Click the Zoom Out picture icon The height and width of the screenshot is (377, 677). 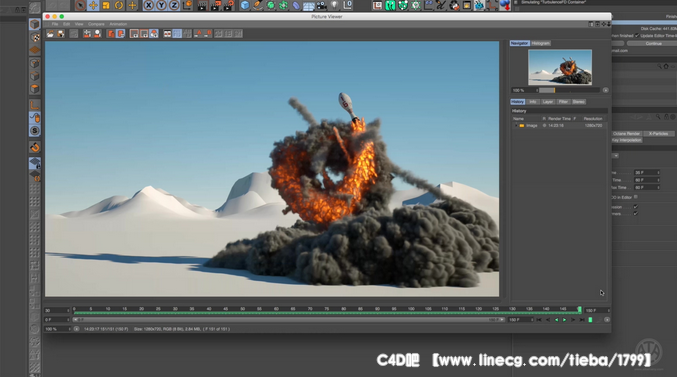coord(144,34)
